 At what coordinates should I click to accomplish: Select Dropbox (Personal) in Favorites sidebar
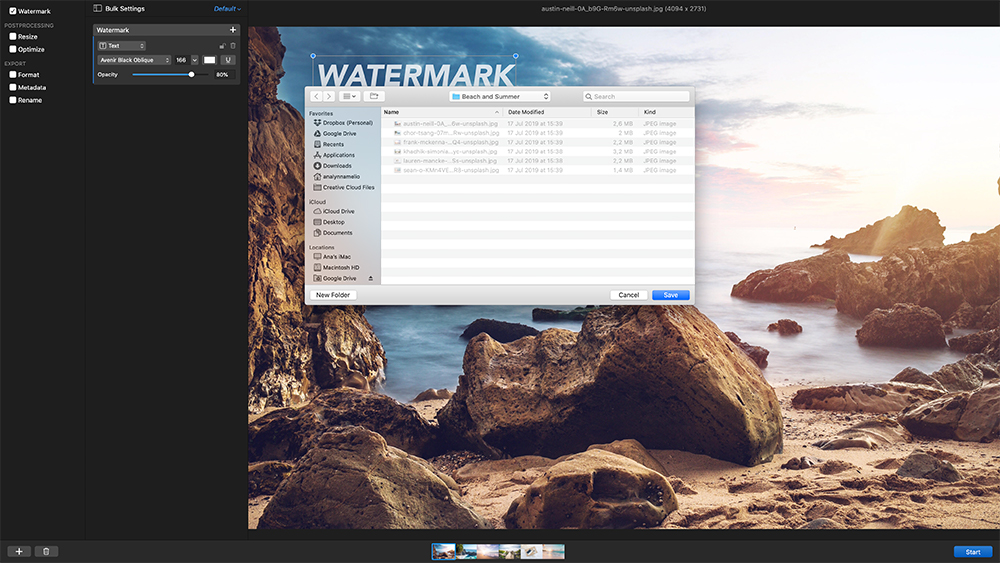[343, 122]
